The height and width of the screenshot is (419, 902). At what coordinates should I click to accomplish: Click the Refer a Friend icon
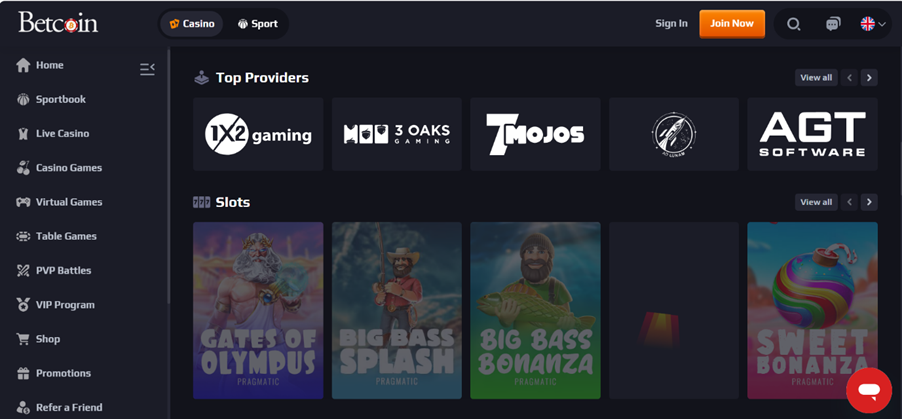coord(23,407)
